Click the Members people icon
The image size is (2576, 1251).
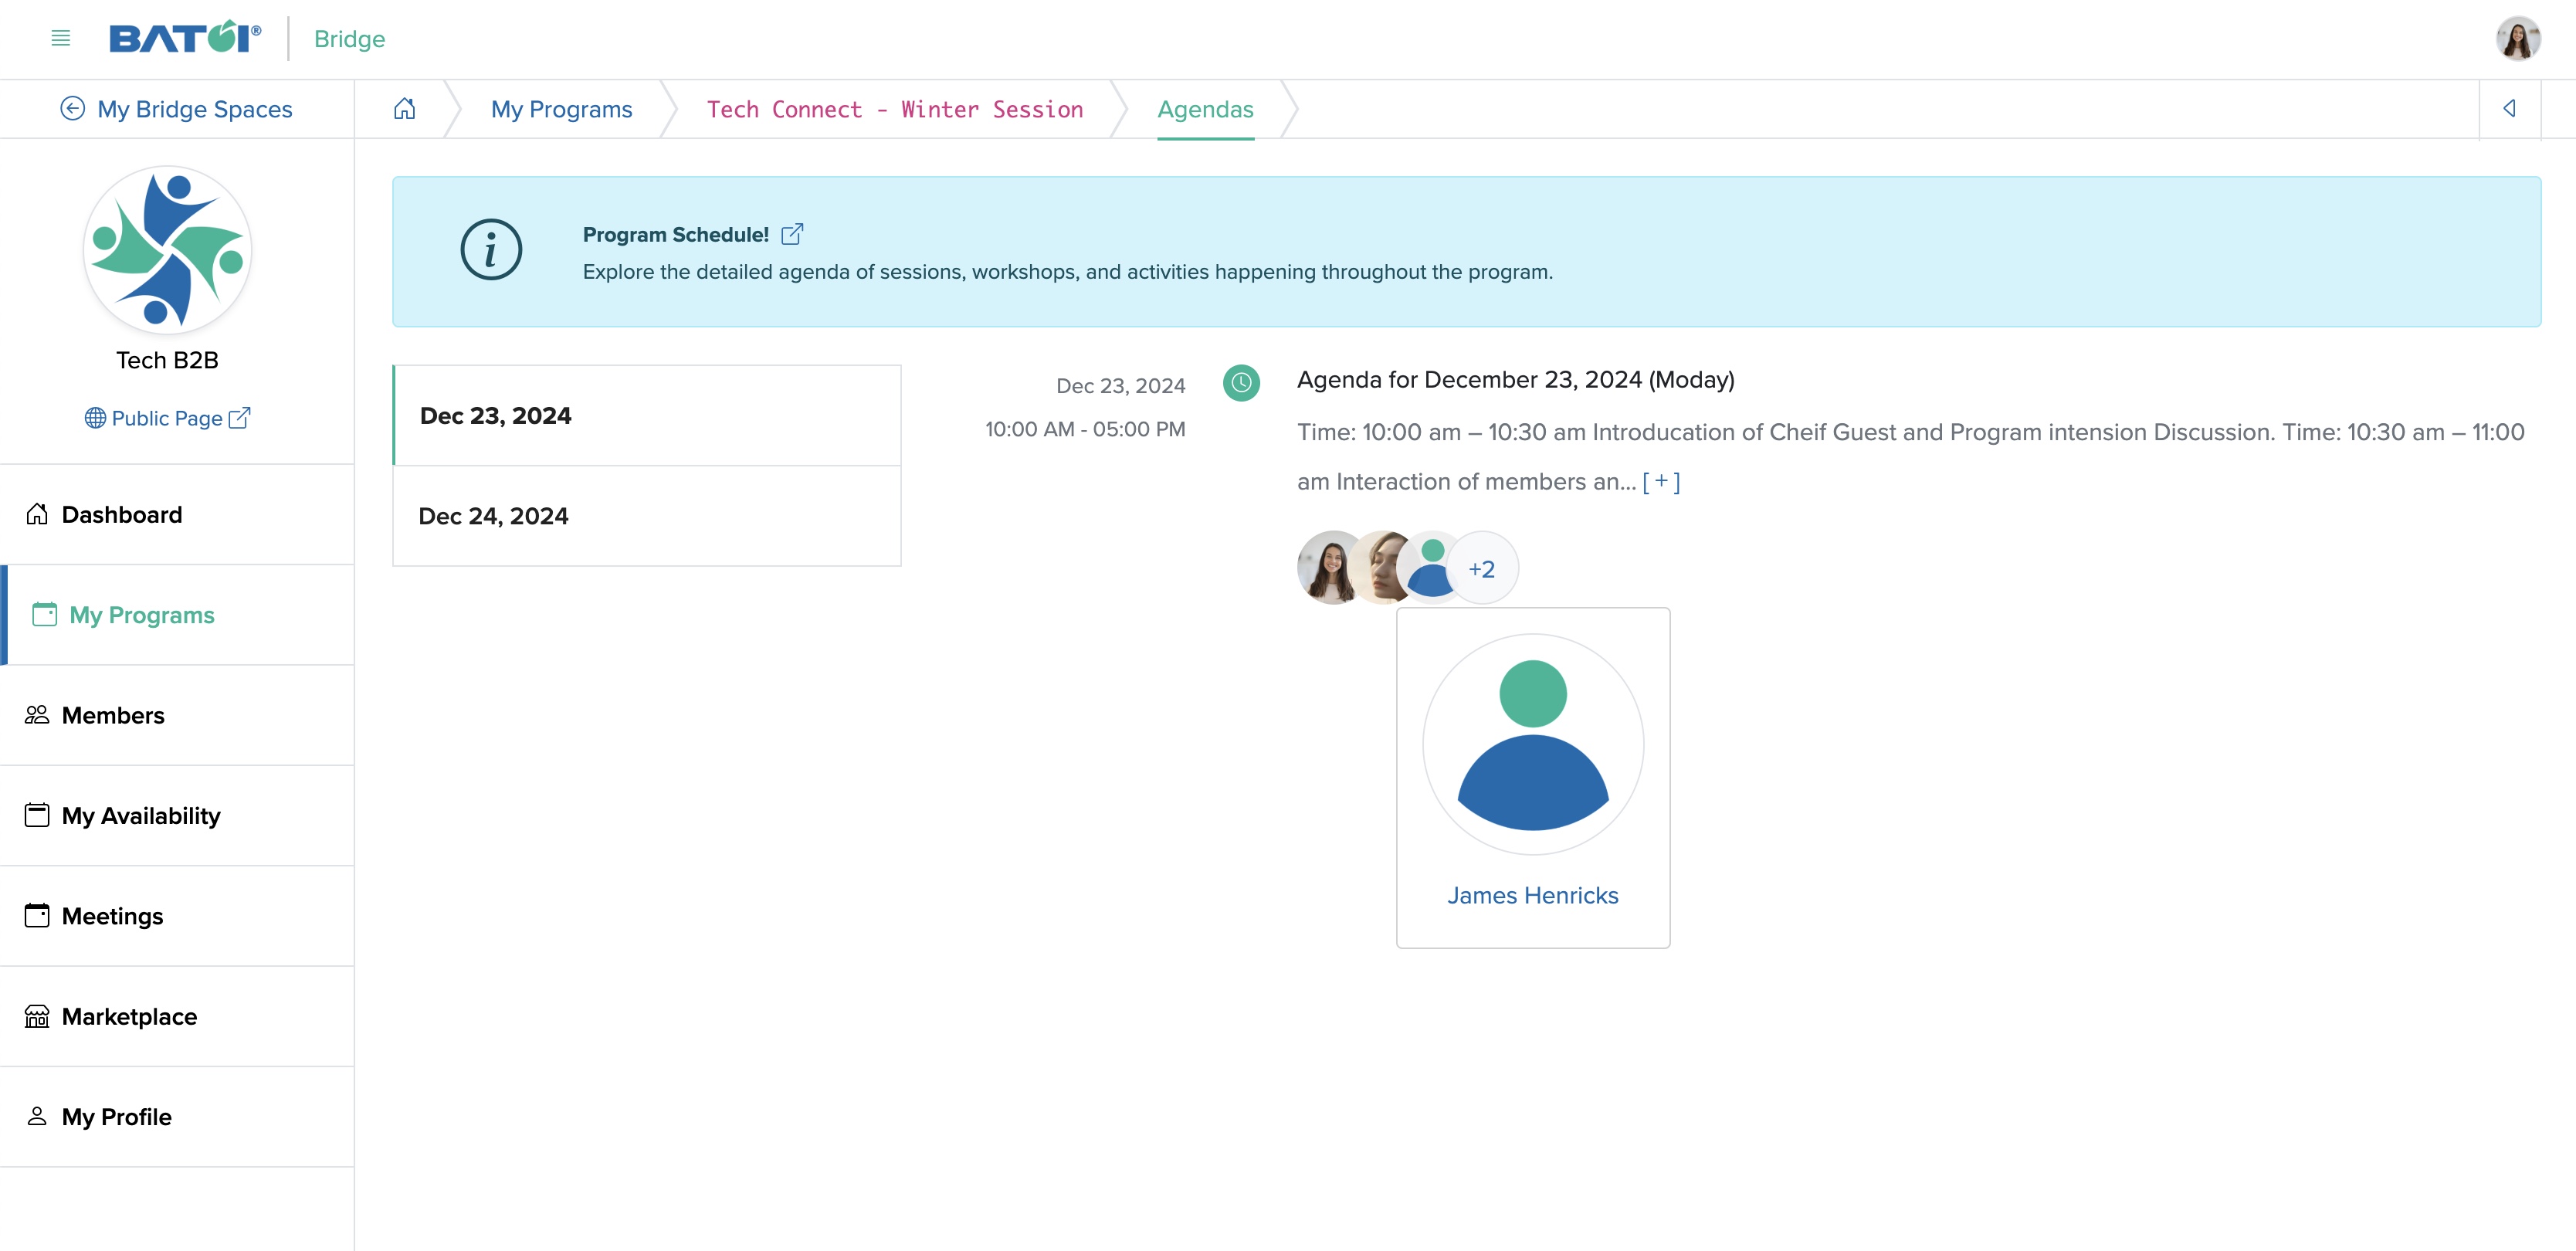(x=37, y=715)
